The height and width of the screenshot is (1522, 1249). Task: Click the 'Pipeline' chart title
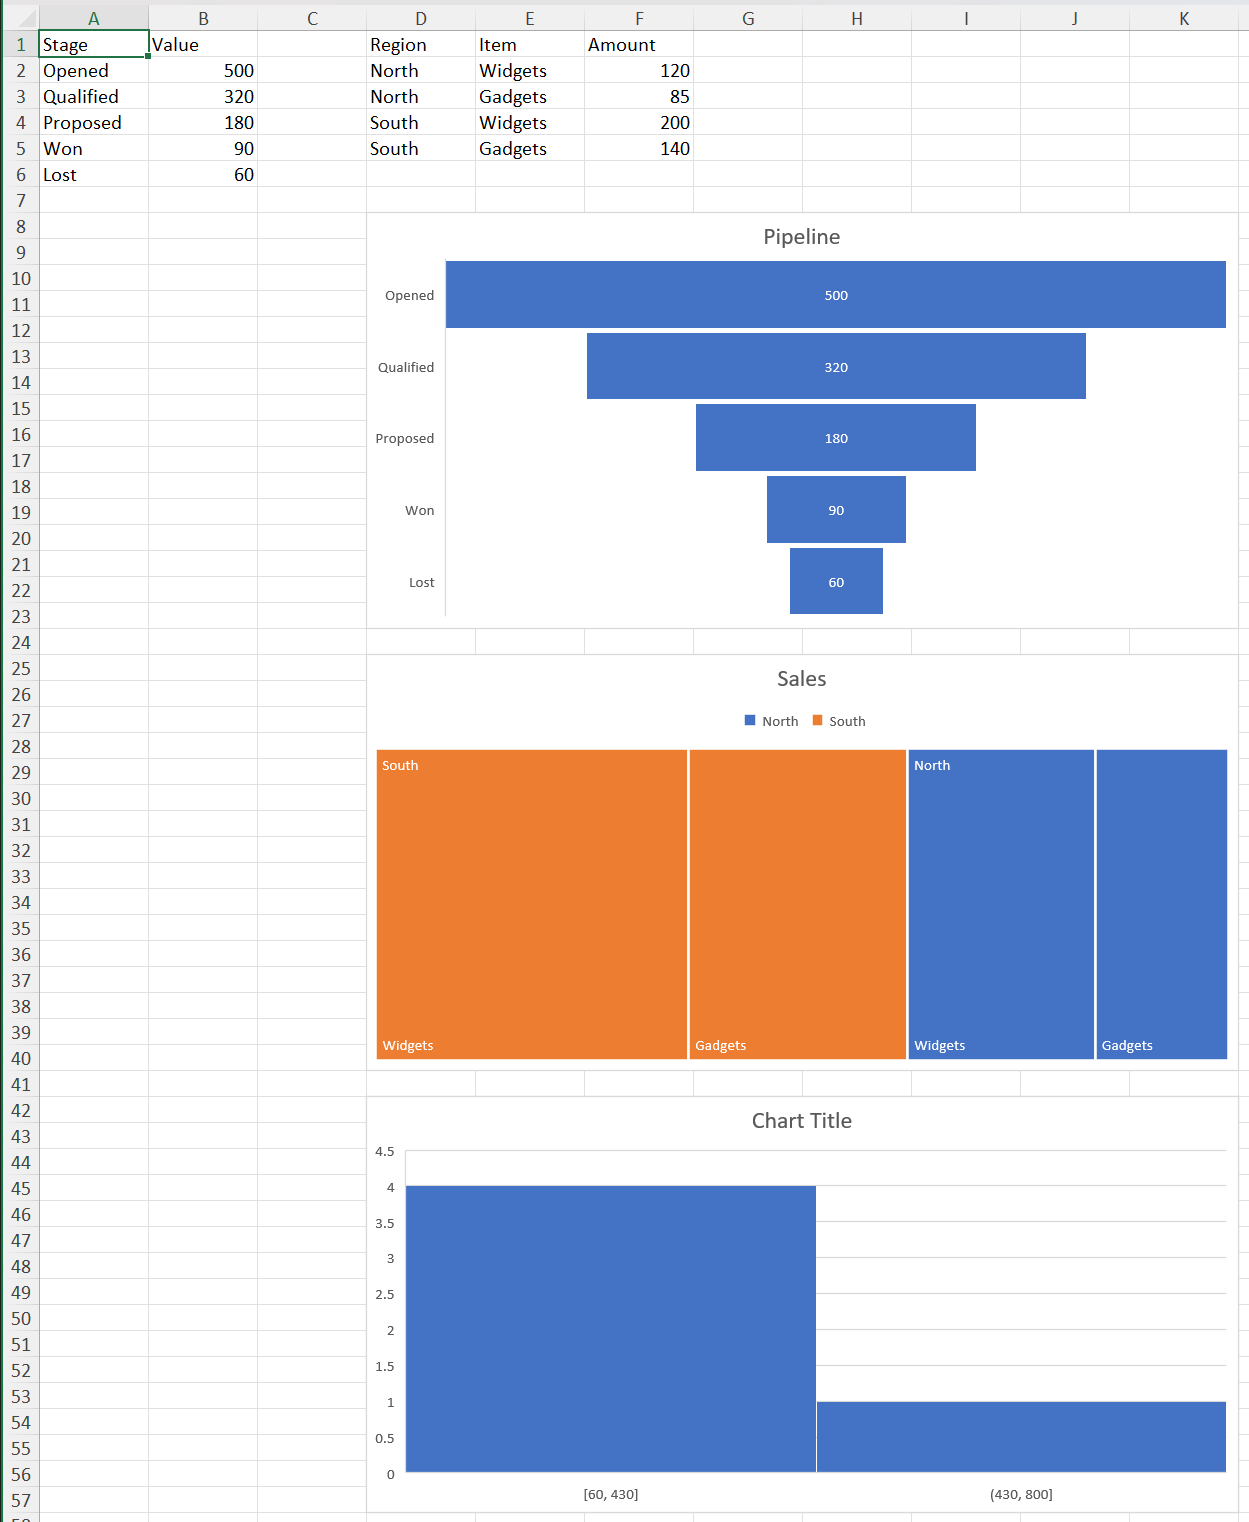[802, 237]
